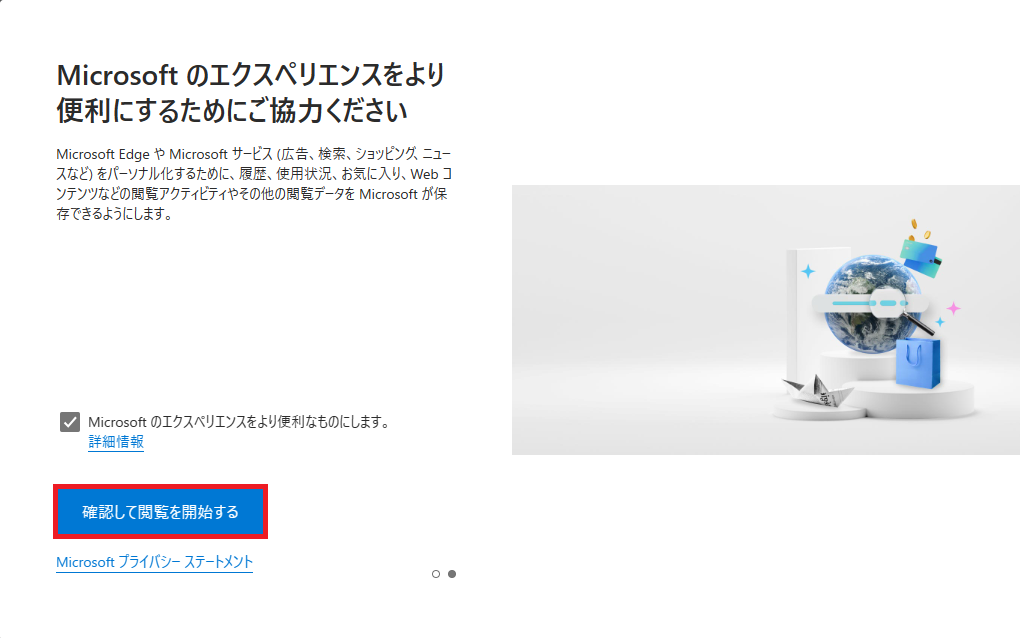
Task: Click the blue sparkle left of globe
Action: 808,271
